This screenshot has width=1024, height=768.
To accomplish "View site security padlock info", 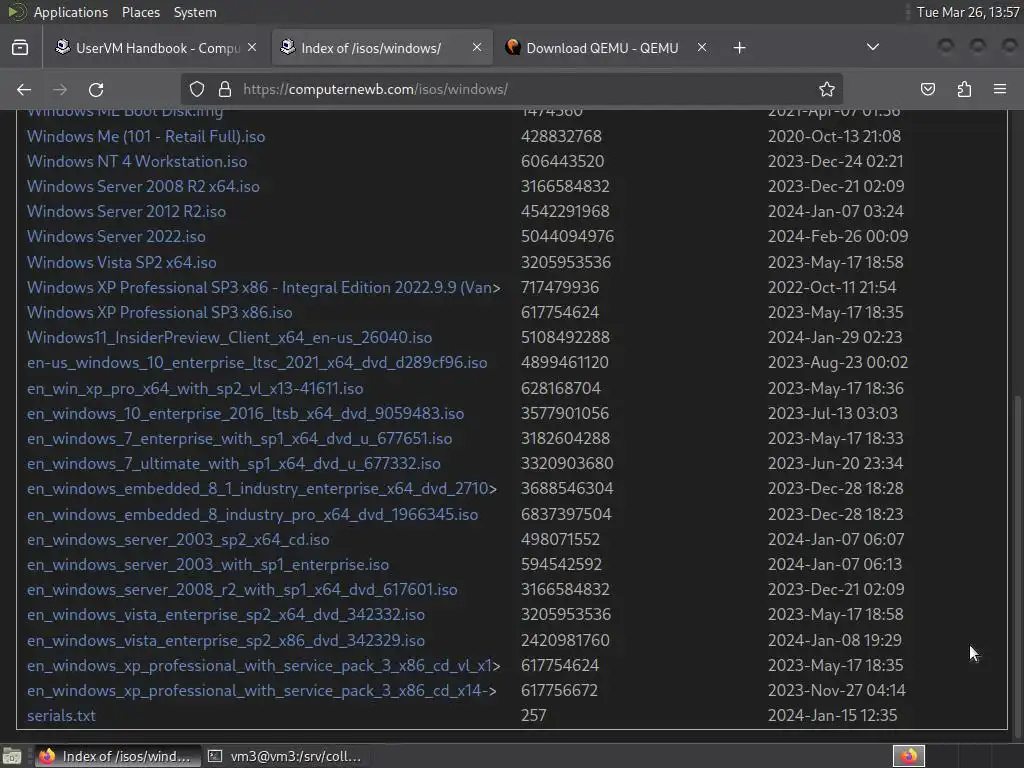I will pyautogui.click(x=225, y=89).
